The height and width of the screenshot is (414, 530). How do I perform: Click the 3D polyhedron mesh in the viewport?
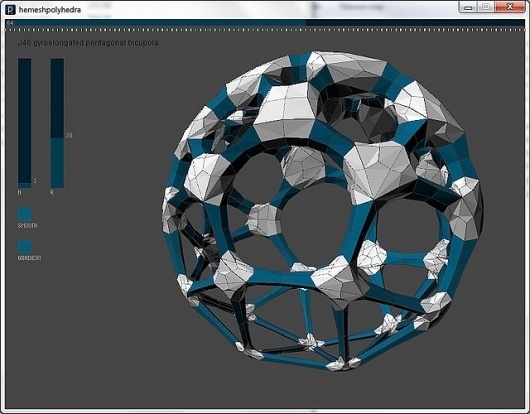coord(323,210)
